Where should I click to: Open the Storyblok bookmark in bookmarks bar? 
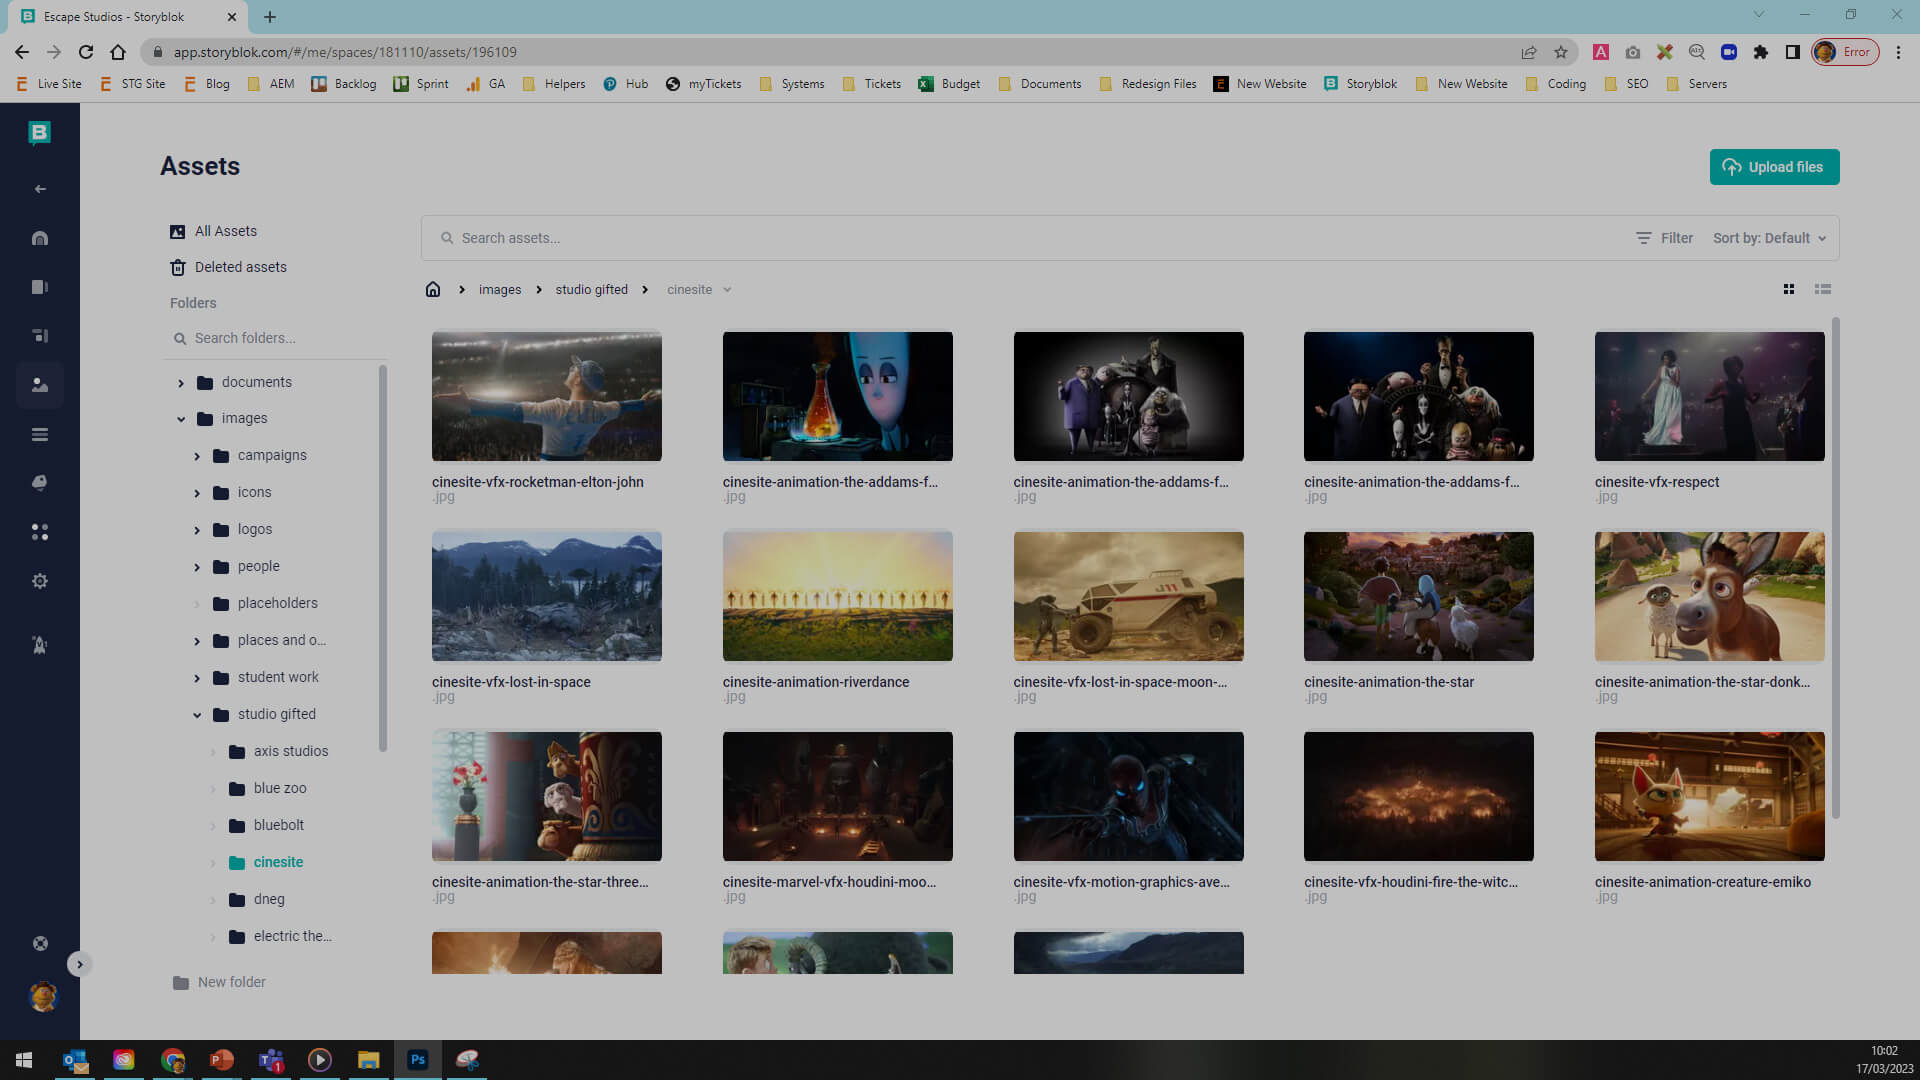(x=1360, y=84)
